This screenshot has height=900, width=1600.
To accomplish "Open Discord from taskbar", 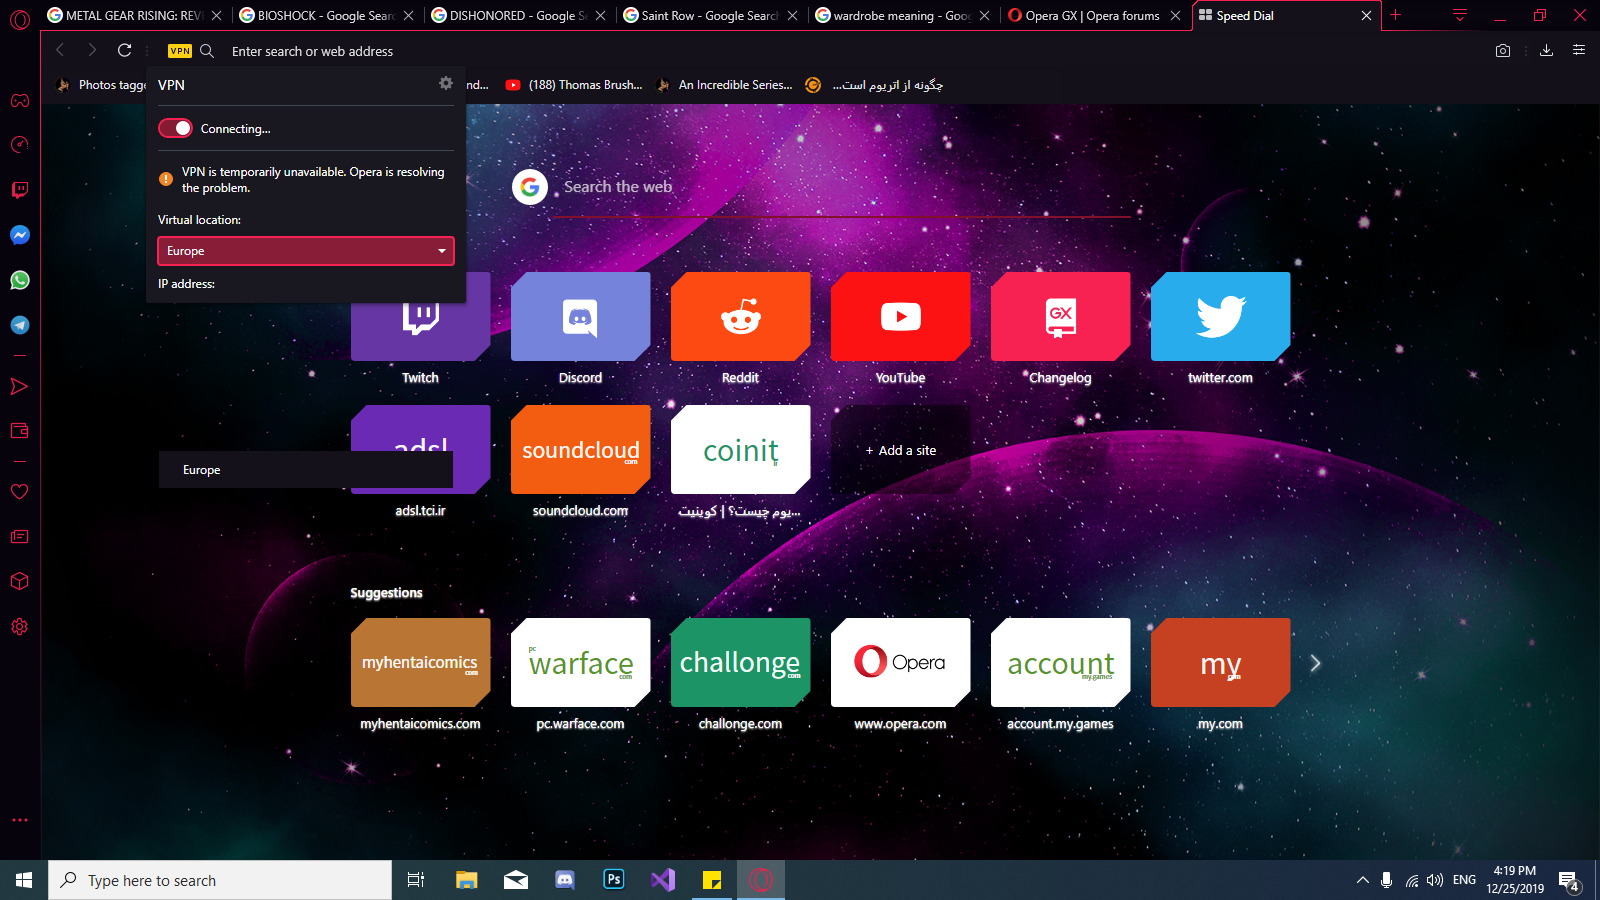I will (565, 880).
